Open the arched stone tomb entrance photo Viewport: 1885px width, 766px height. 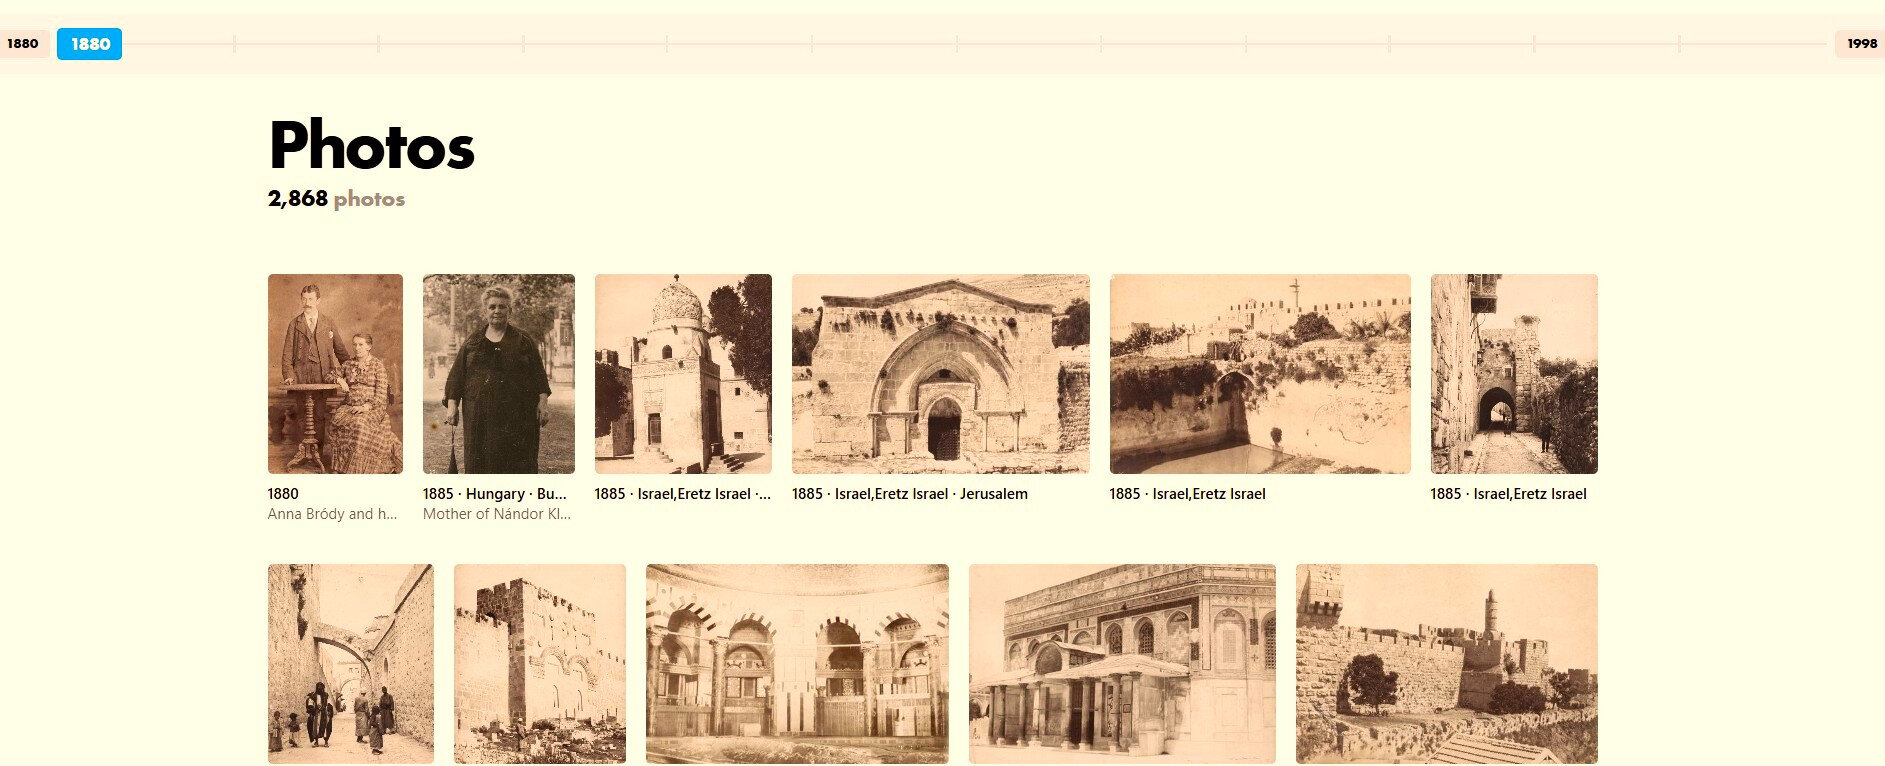tap(940, 374)
